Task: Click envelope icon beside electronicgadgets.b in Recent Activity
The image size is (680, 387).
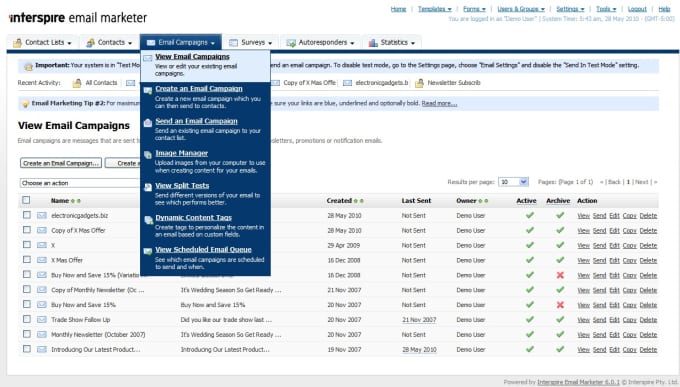Action: click(x=347, y=83)
